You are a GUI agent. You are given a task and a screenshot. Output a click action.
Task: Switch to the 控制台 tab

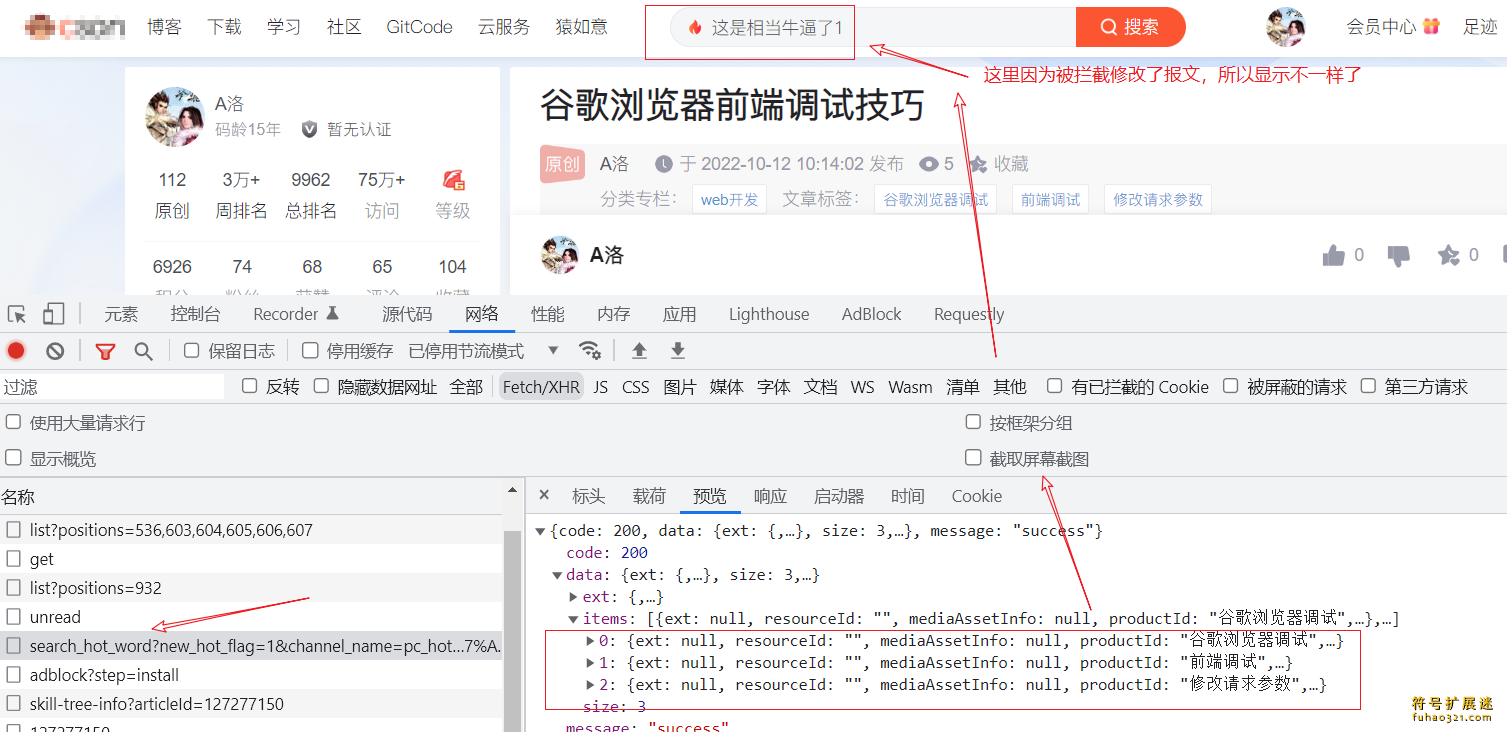point(195,314)
